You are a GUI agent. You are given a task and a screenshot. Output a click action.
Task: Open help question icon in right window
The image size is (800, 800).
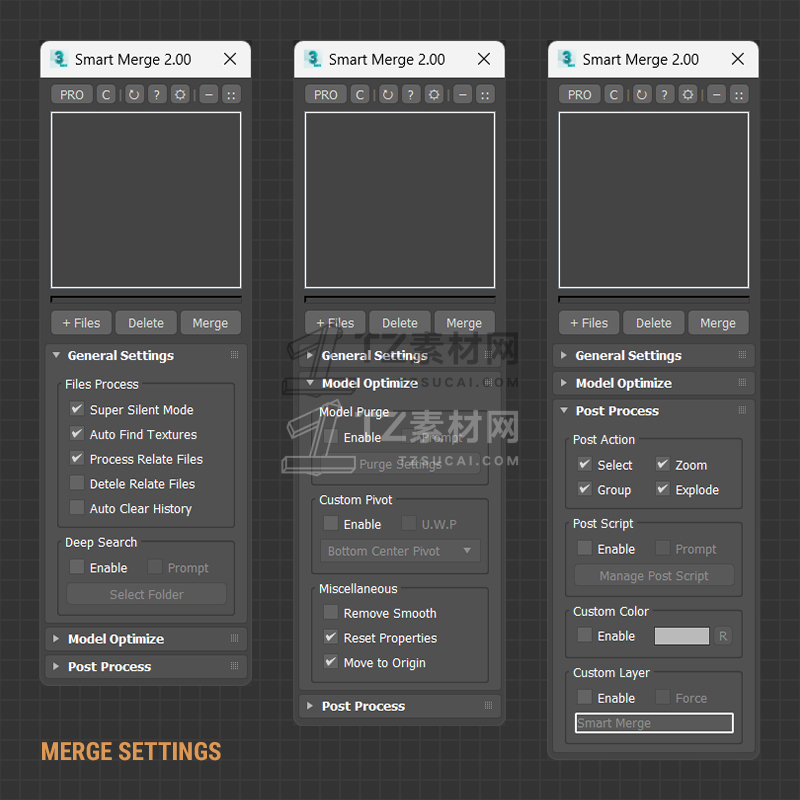coord(665,95)
